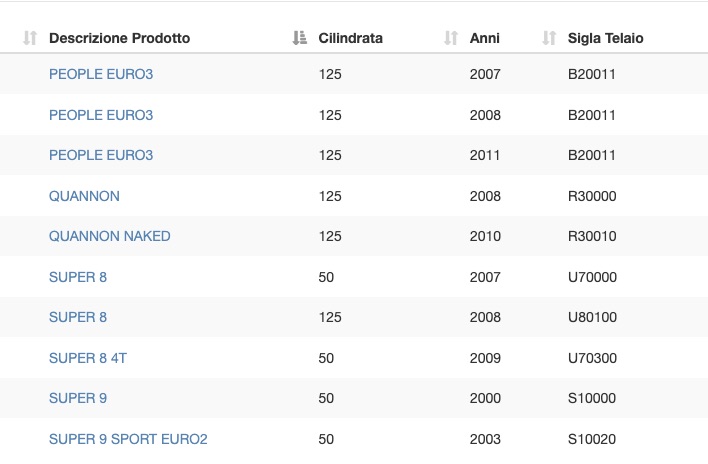Open the SUPER 8 4T link
Viewport: 708px width, 464px height.
pyautogui.click(x=88, y=358)
